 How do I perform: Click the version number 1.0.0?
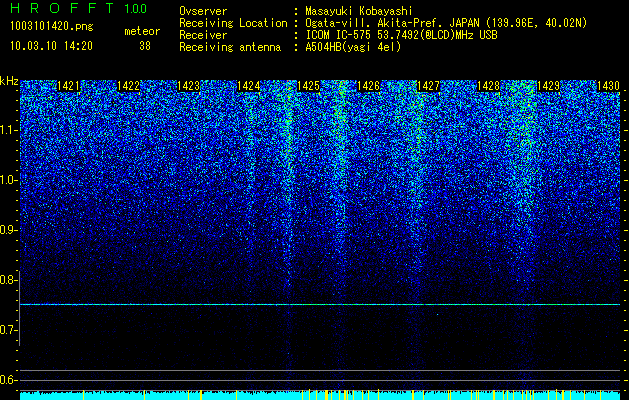coord(135,8)
